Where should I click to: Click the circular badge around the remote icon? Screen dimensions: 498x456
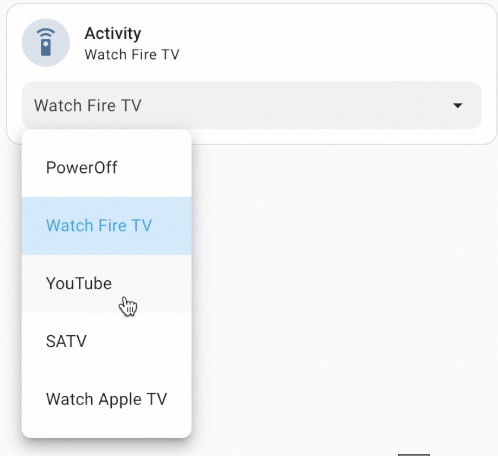46,42
